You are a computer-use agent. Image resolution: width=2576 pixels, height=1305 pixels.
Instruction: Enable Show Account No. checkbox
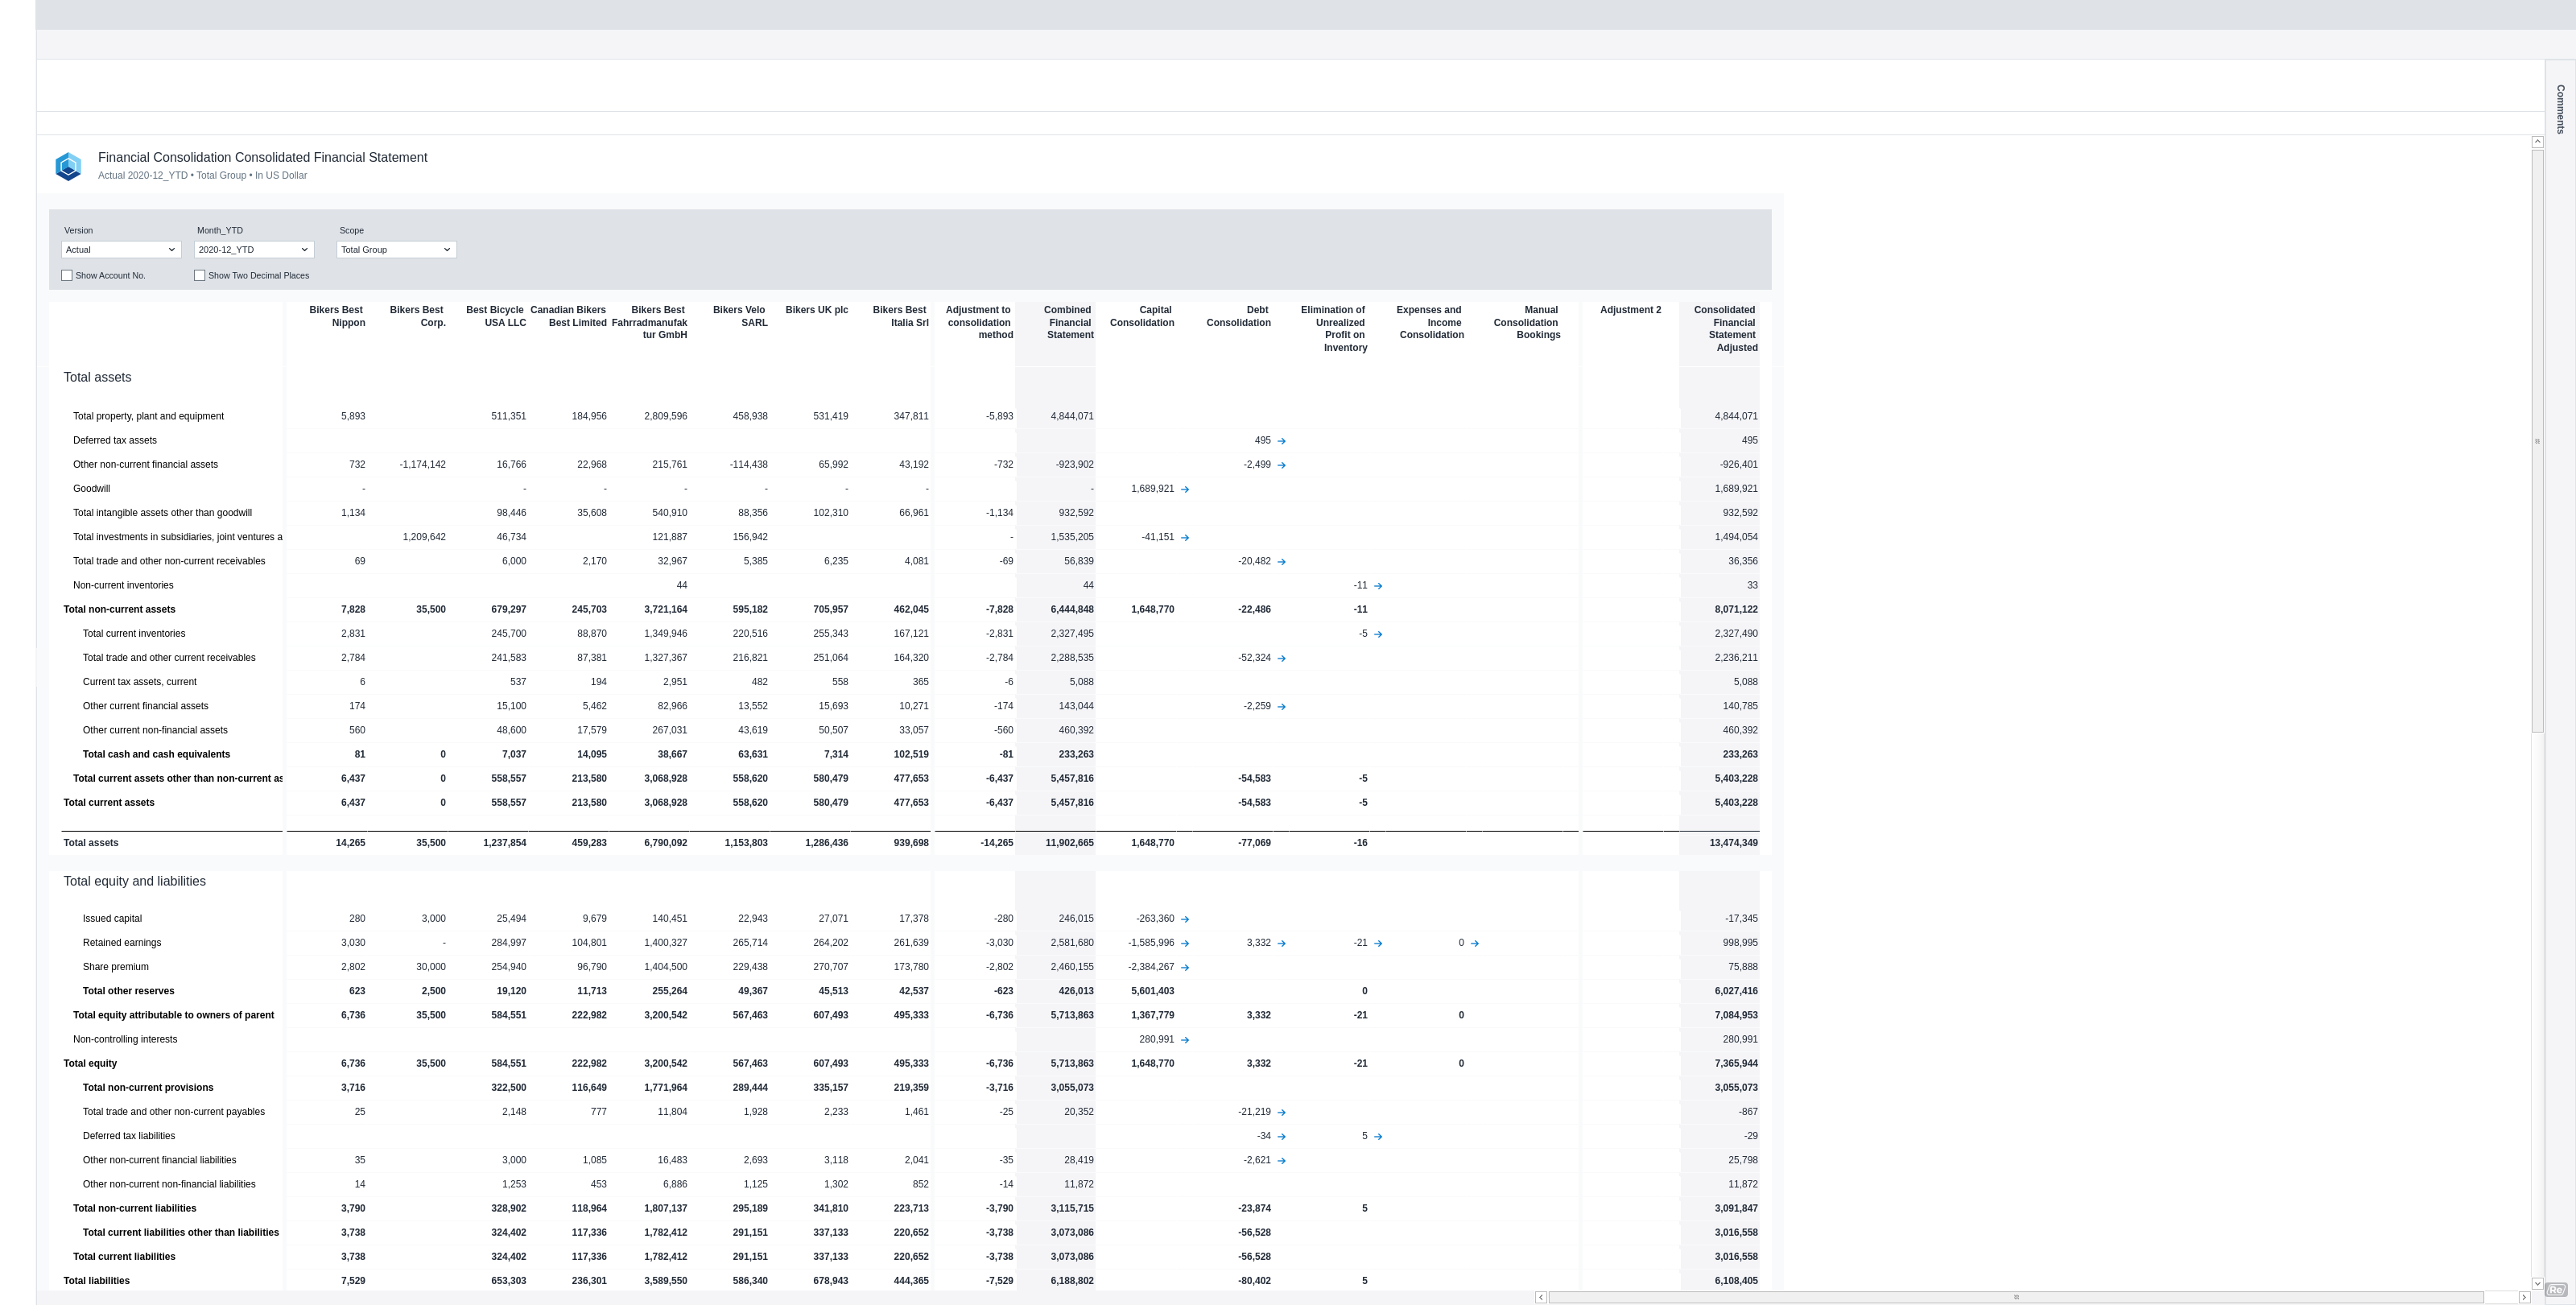click(x=67, y=275)
